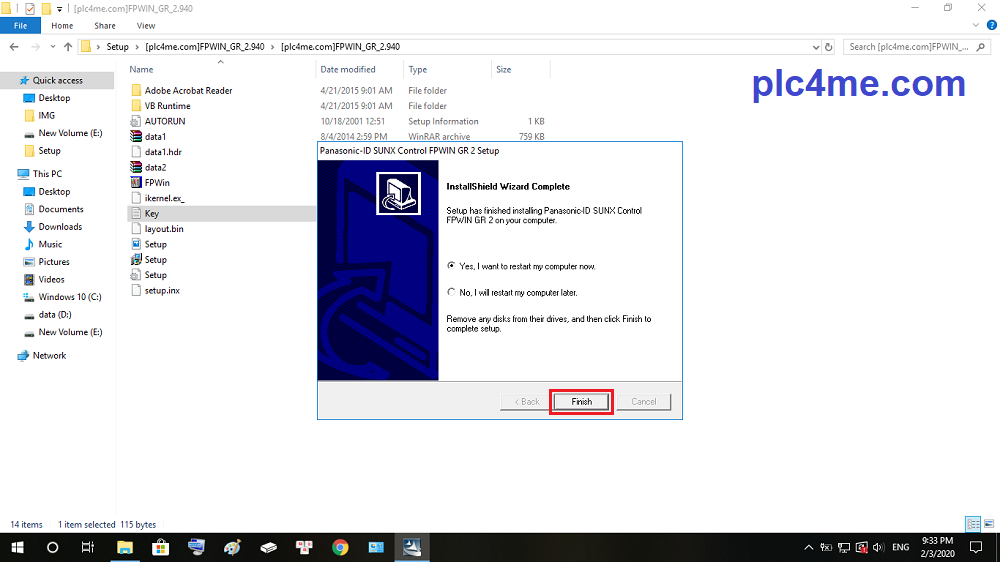This screenshot has height=562, width=1000.
Task: Select data1 WinRAR archive
Action: point(155,137)
